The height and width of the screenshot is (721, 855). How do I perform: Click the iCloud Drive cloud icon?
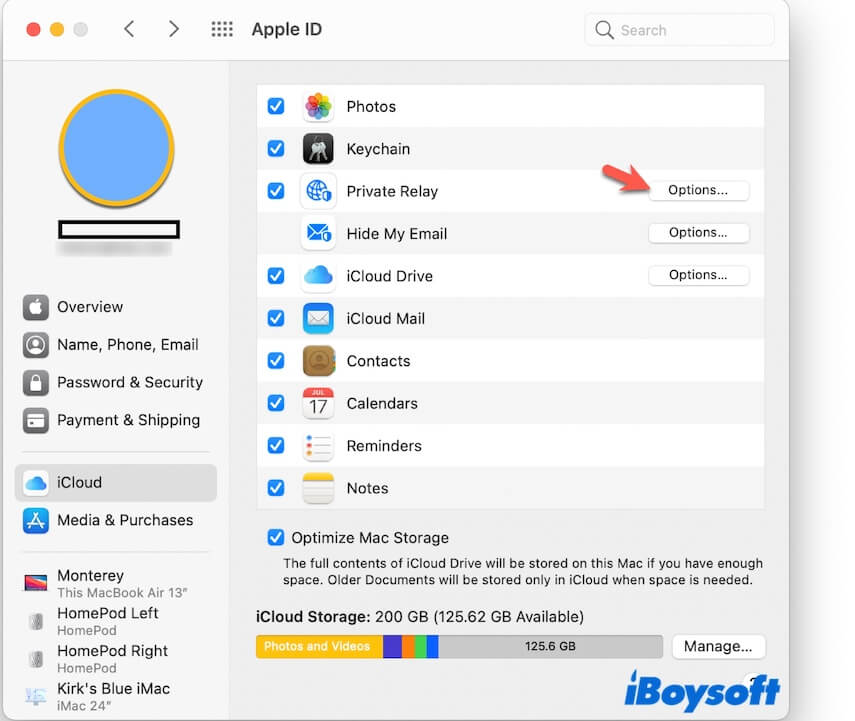pos(318,276)
